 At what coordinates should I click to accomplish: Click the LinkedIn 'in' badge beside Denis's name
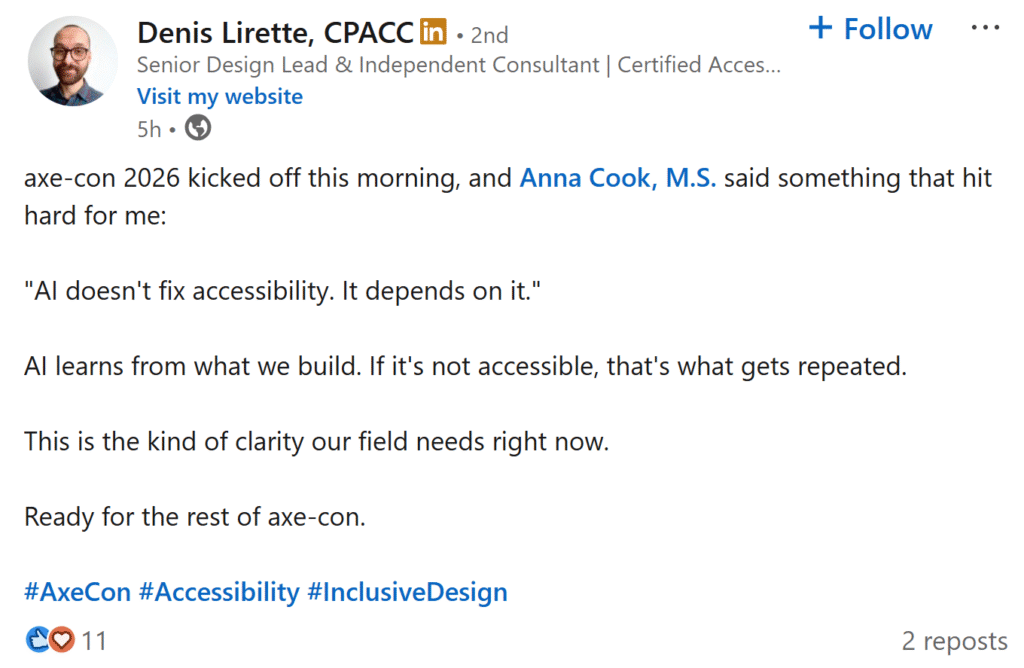point(432,32)
